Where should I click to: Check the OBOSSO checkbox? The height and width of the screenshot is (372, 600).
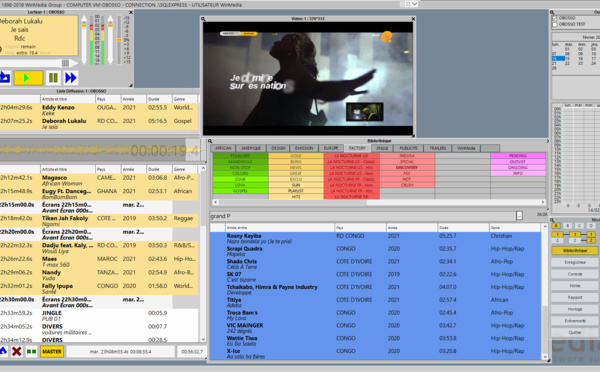coord(555,18)
